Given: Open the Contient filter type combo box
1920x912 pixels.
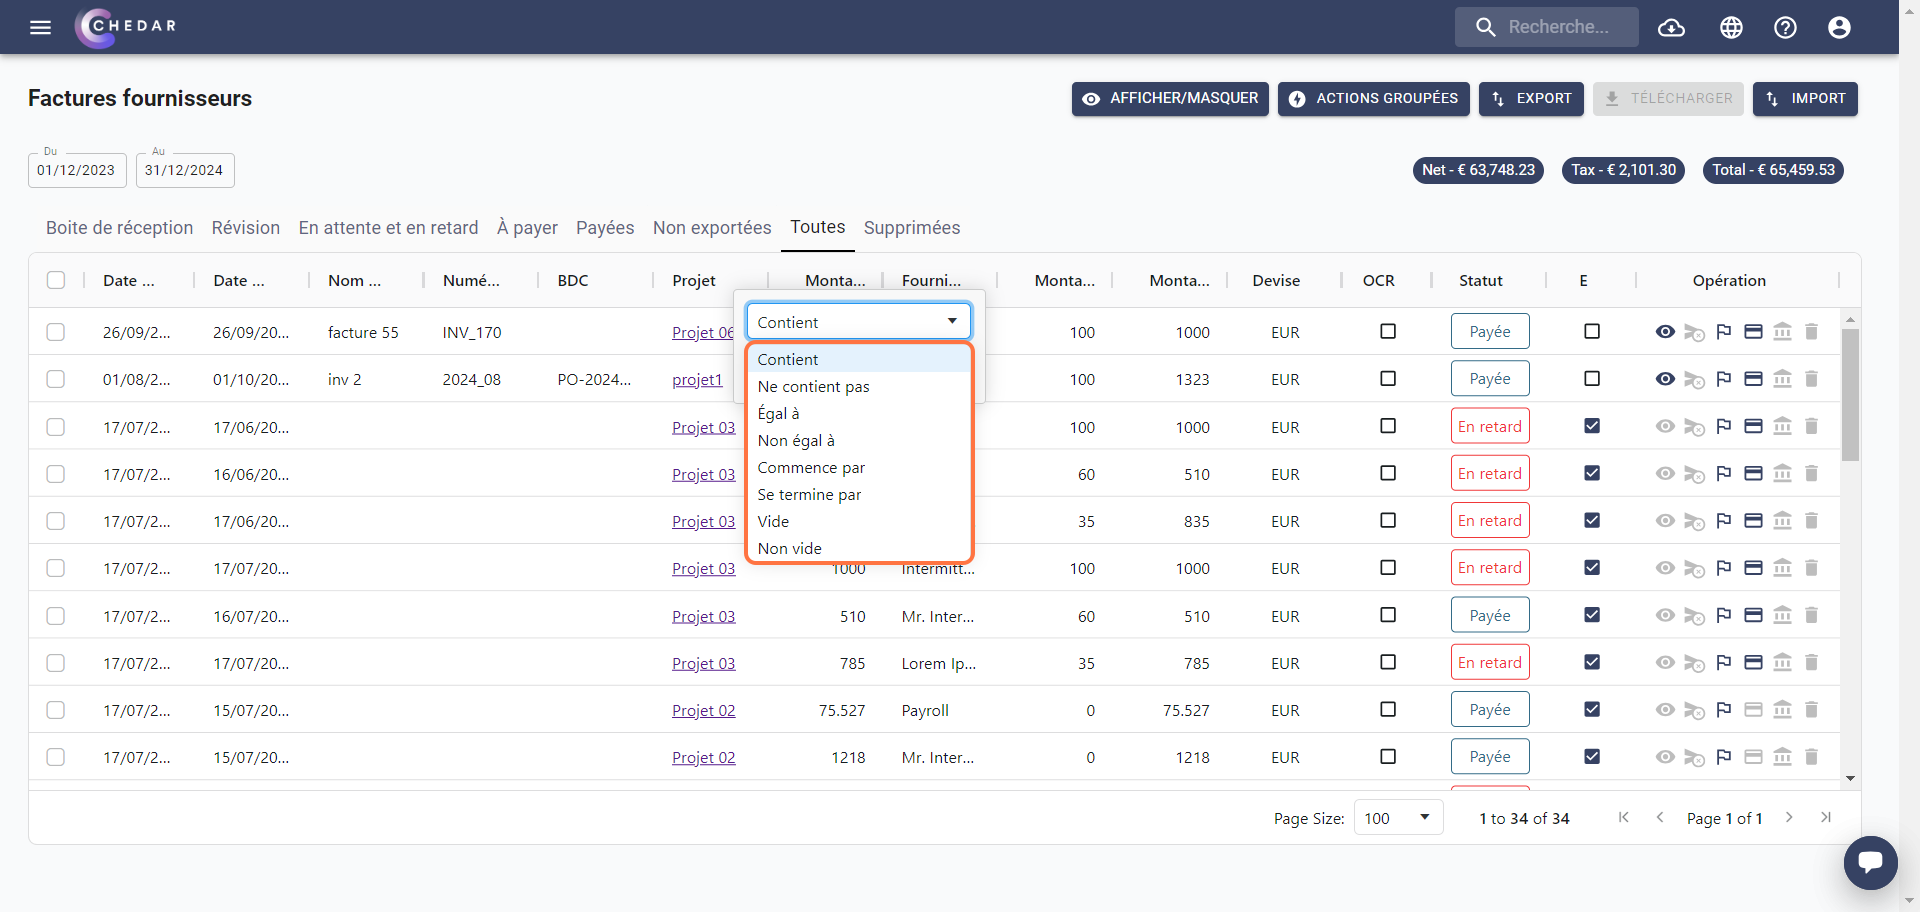Looking at the screenshot, I should click(x=859, y=322).
